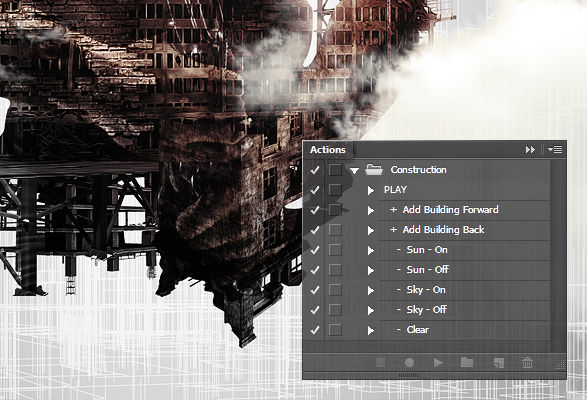Expand the Sky - Off action

point(371,310)
